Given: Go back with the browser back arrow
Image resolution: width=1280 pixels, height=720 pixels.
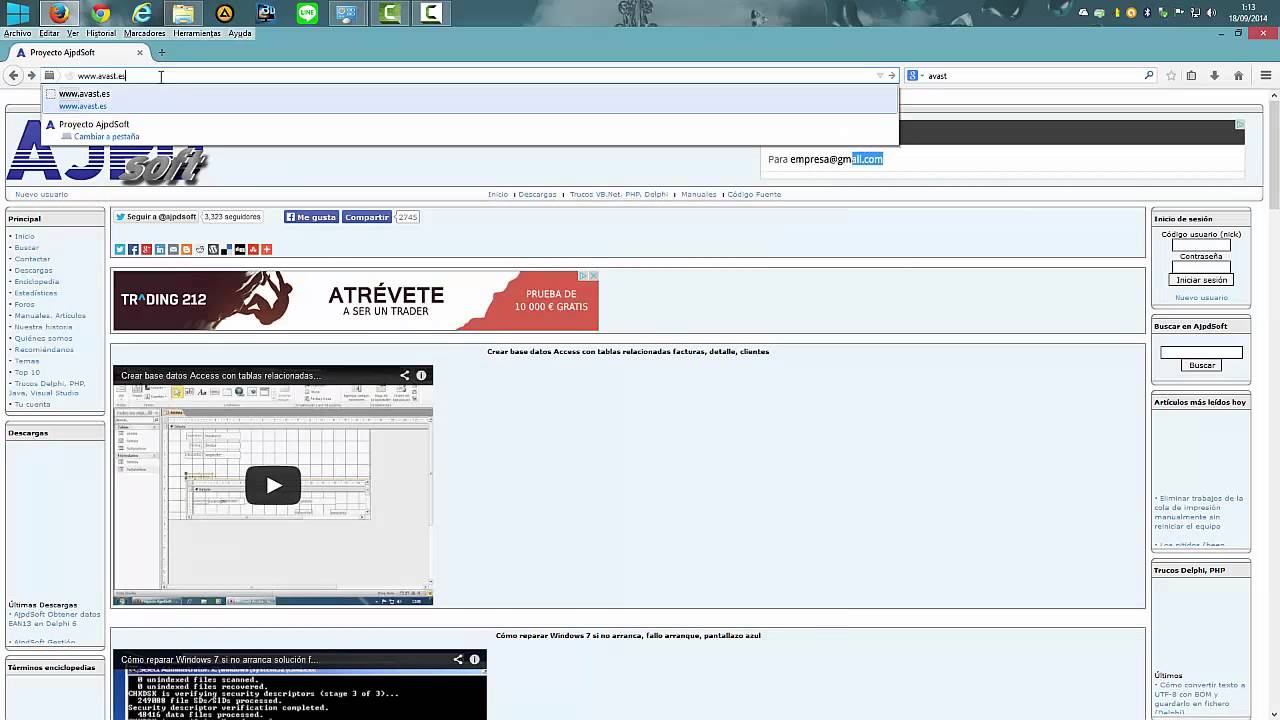Looking at the screenshot, I should (13, 75).
